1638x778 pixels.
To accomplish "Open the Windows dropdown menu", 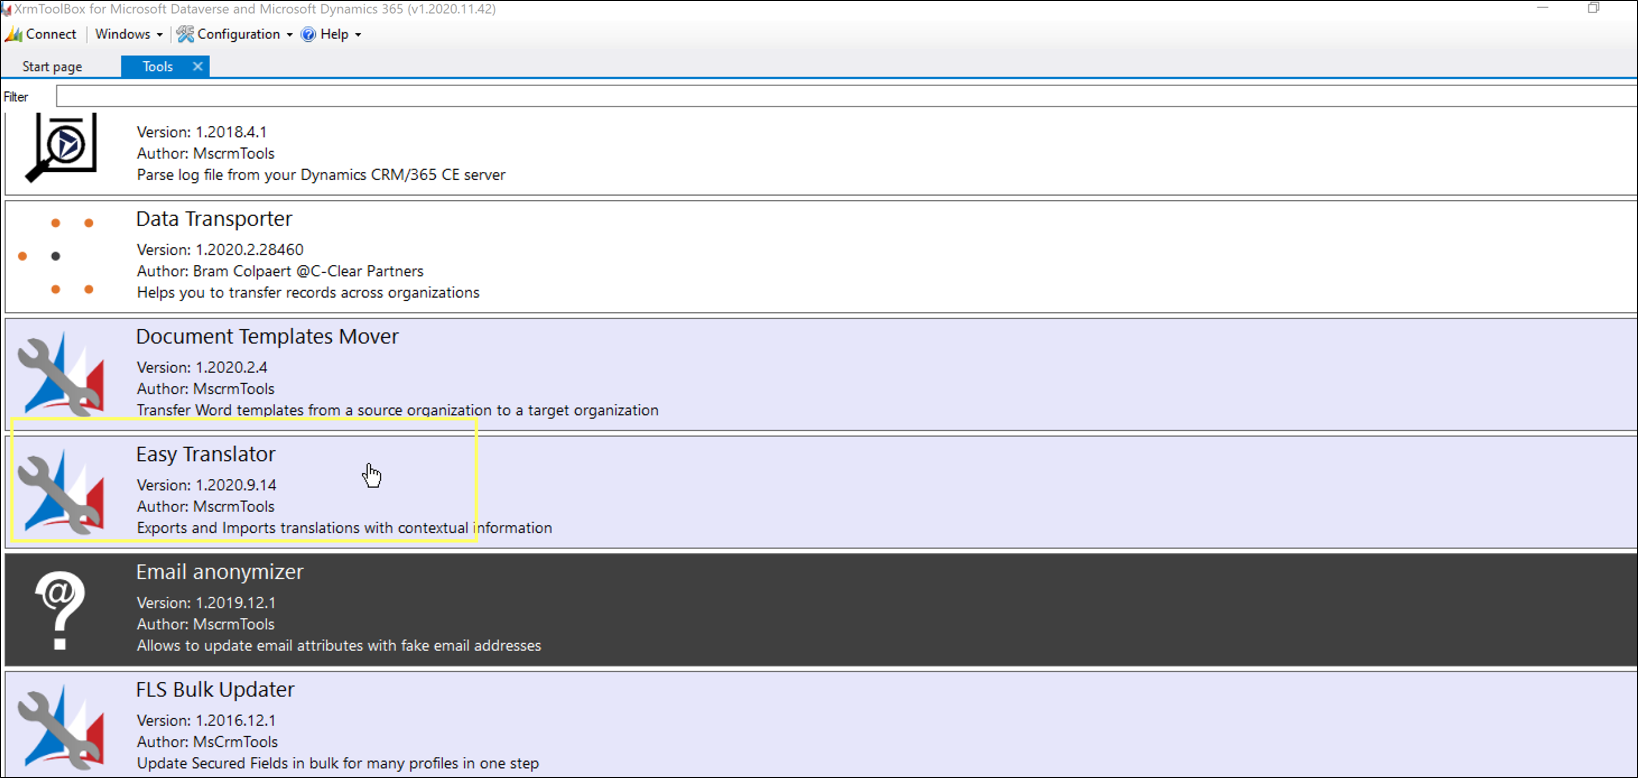I will click(128, 34).
